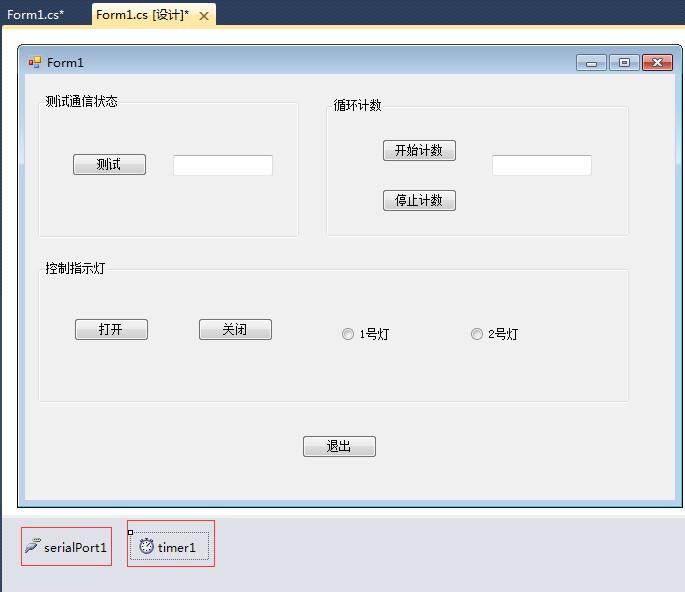685x592 pixels.
Task: Click the text box beside 测试 button
Action: (x=223, y=165)
